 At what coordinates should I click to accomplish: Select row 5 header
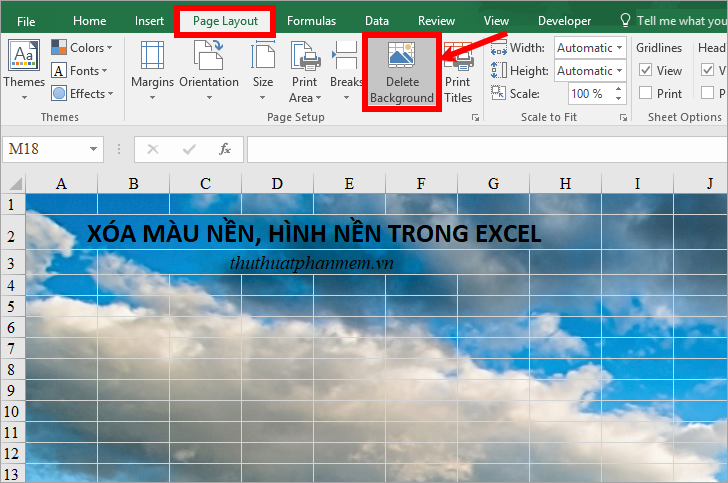[x=13, y=307]
